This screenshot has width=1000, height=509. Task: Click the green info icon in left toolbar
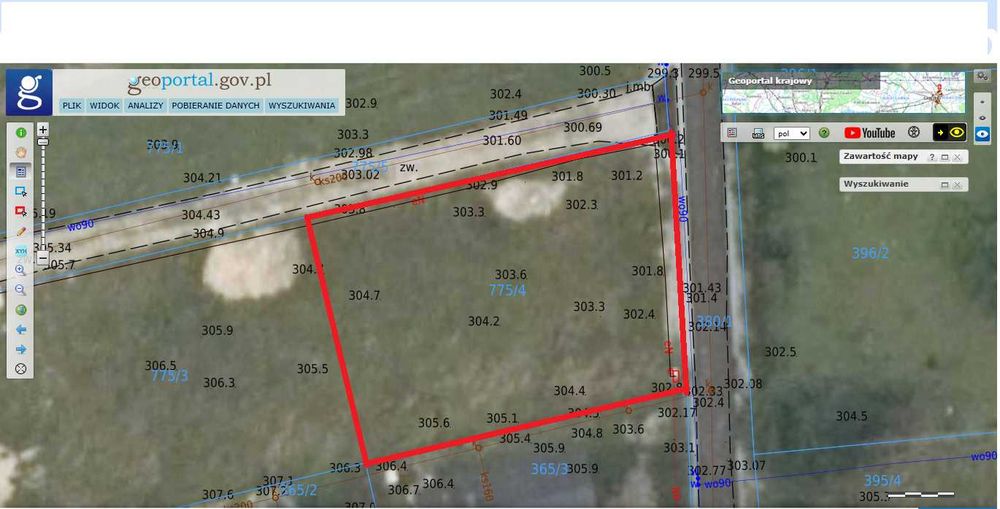coord(21,133)
